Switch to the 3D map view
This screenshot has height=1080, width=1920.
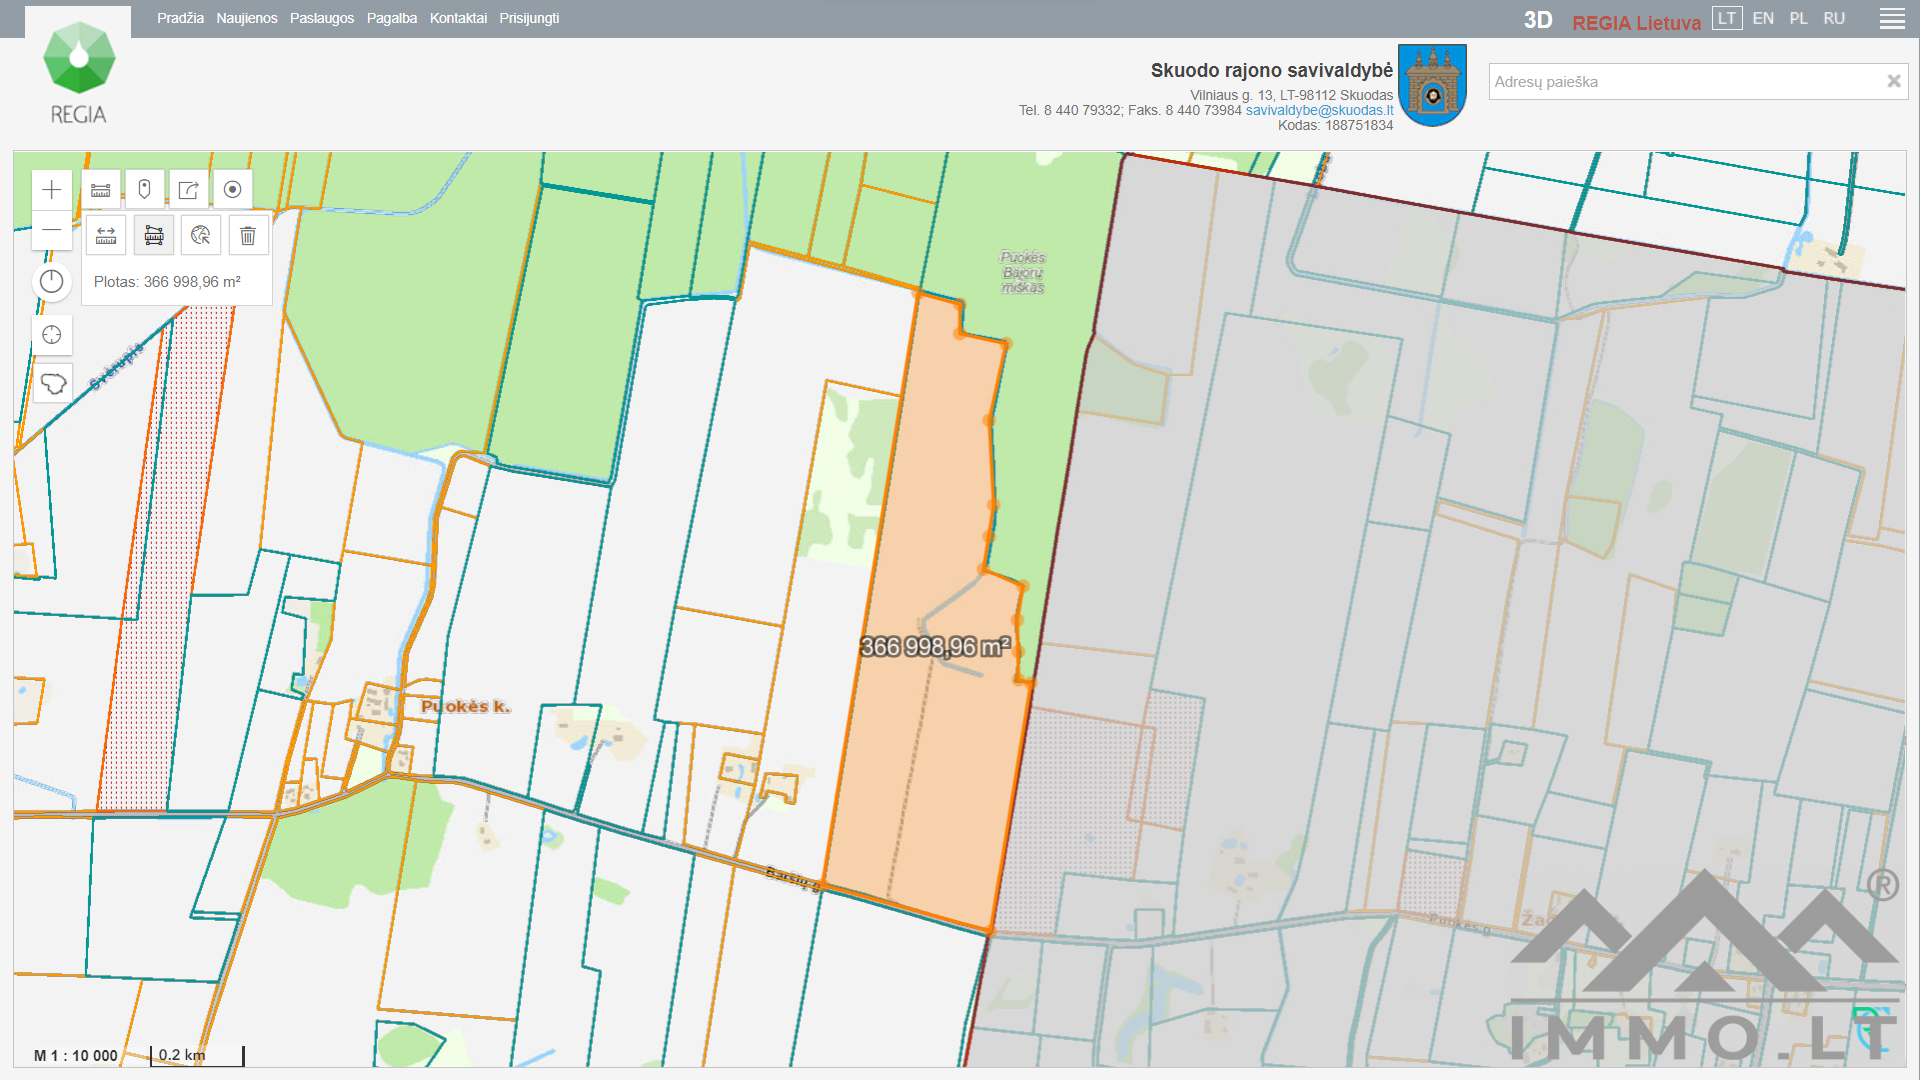coord(1537,21)
